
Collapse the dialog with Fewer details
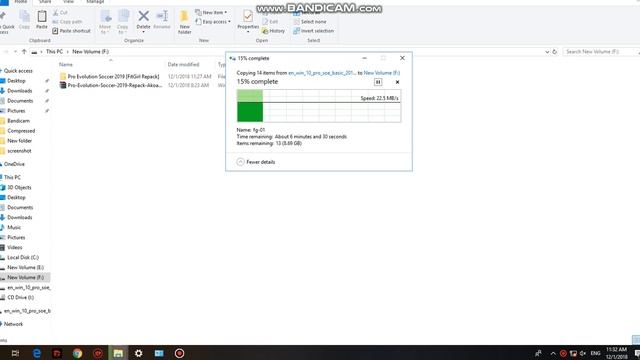(x=256, y=162)
